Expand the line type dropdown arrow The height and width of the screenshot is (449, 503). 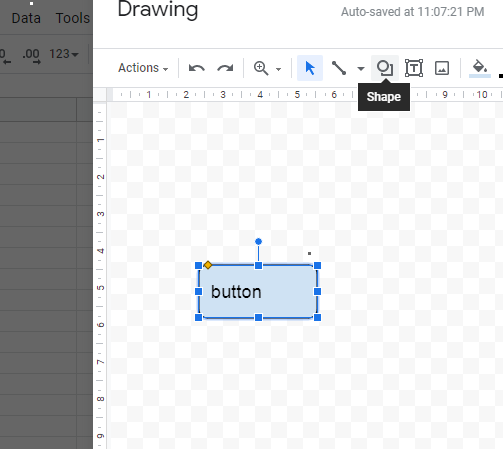(360, 69)
